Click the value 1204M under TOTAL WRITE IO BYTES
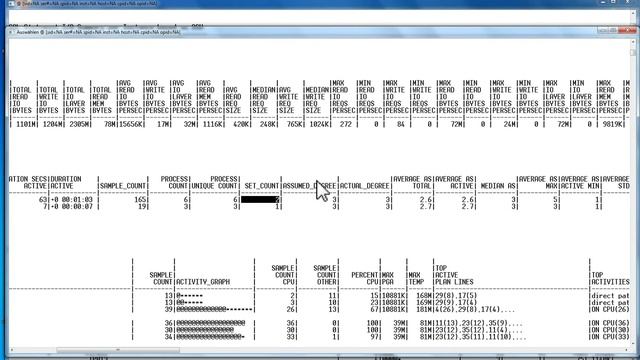 (52, 124)
